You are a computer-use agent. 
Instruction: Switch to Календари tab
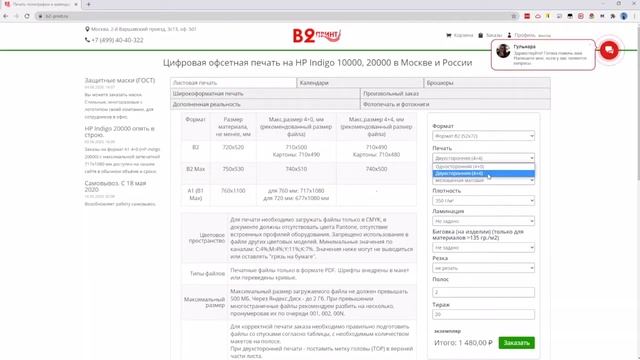tap(360, 82)
